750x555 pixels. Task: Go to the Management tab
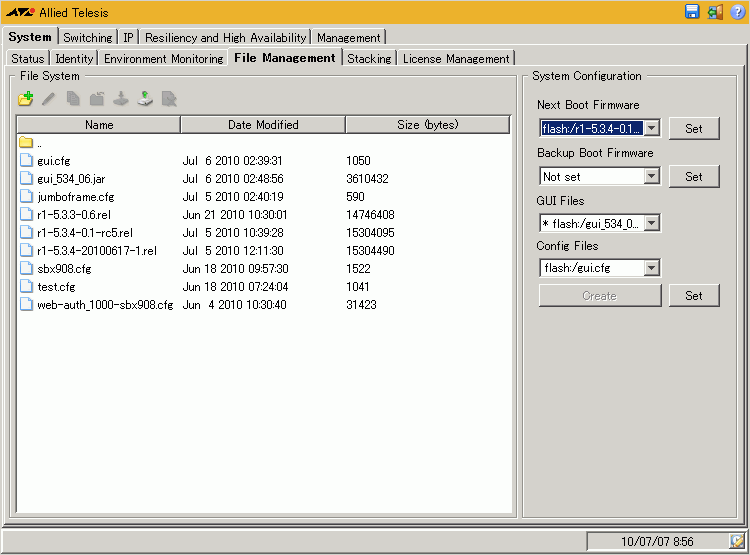349,37
